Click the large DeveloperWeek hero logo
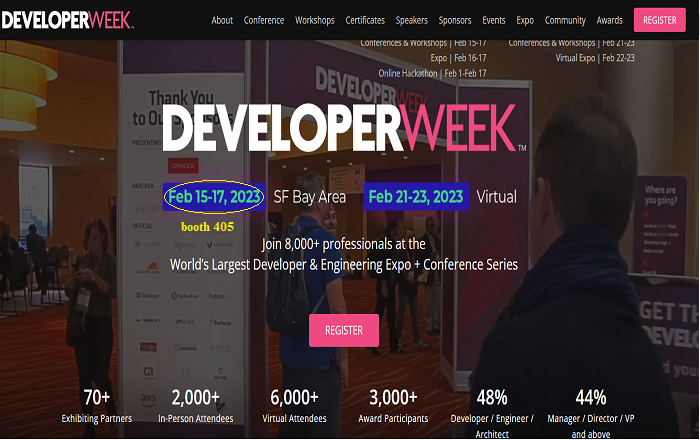This screenshot has width=700, height=440. pyautogui.click(x=344, y=128)
